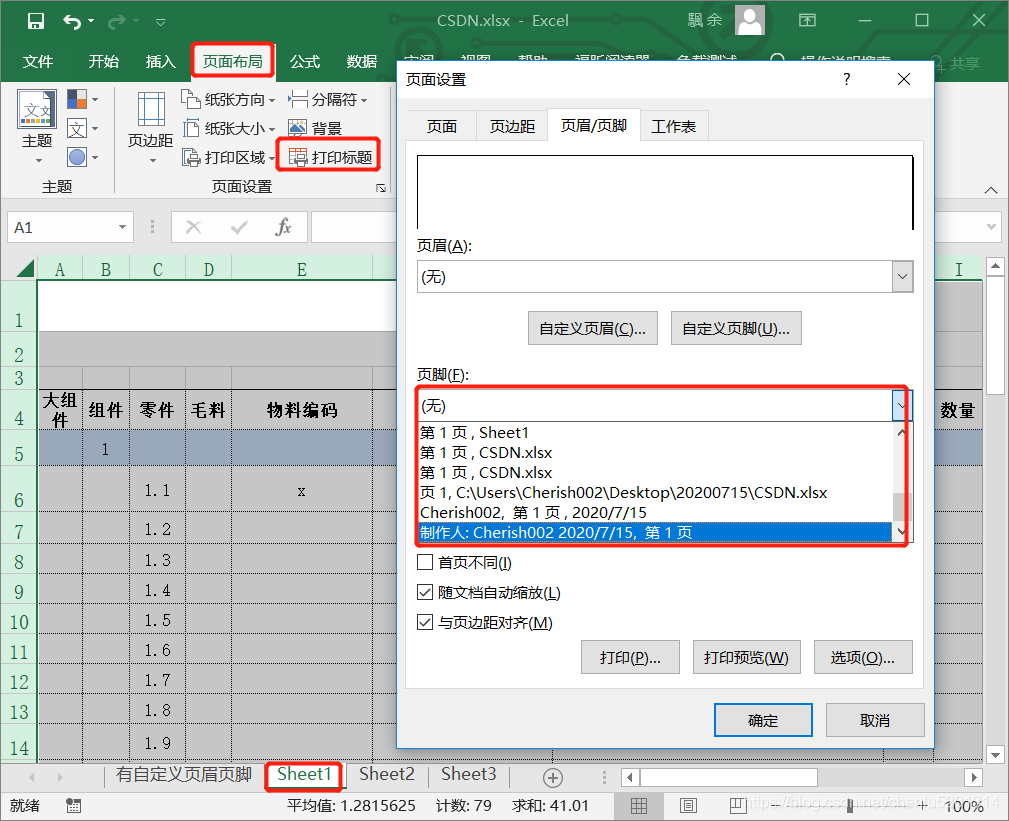Click the fx Insert Function icon
The width and height of the screenshot is (1009, 821).
click(283, 227)
